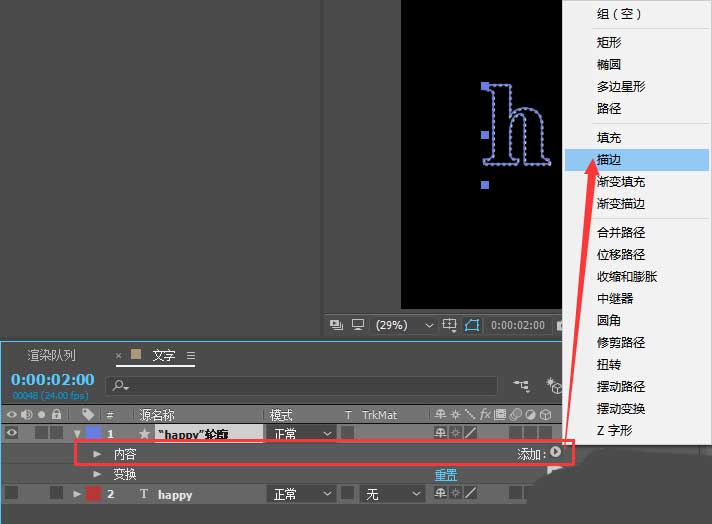
Task: Click the 重置 reset link
Action: point(446,475)
